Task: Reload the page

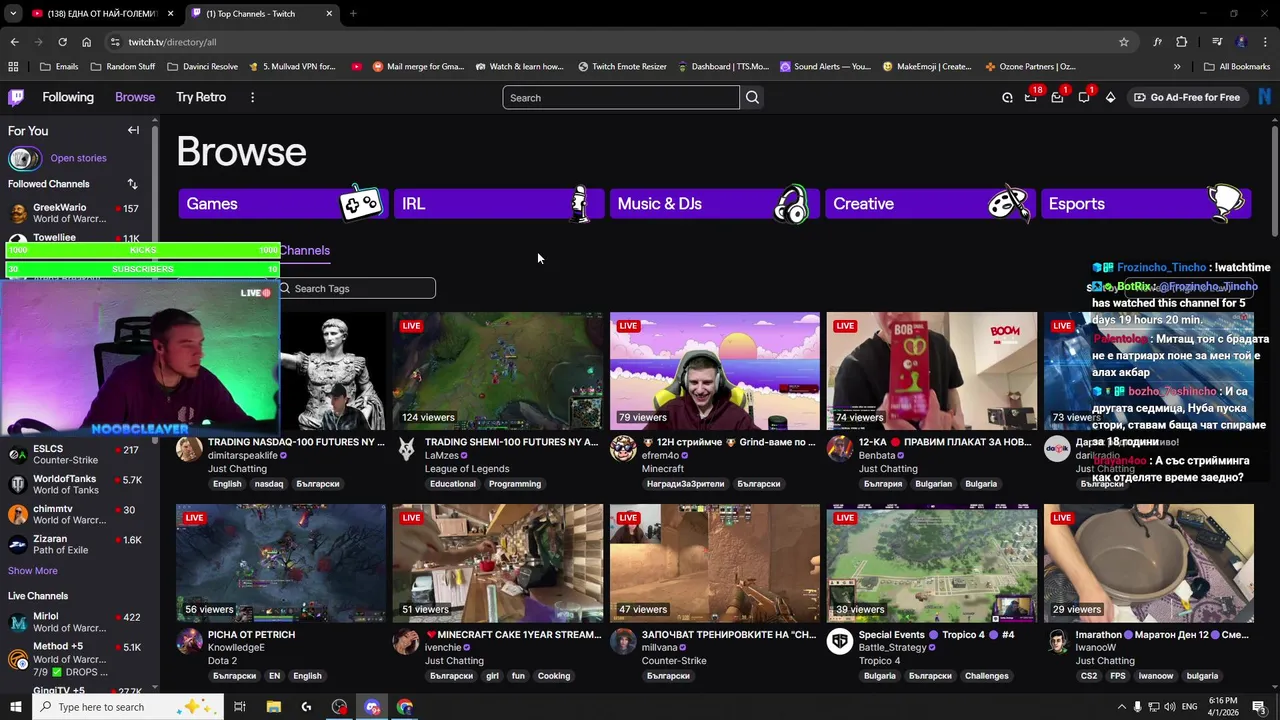Action: click(62, 42)
